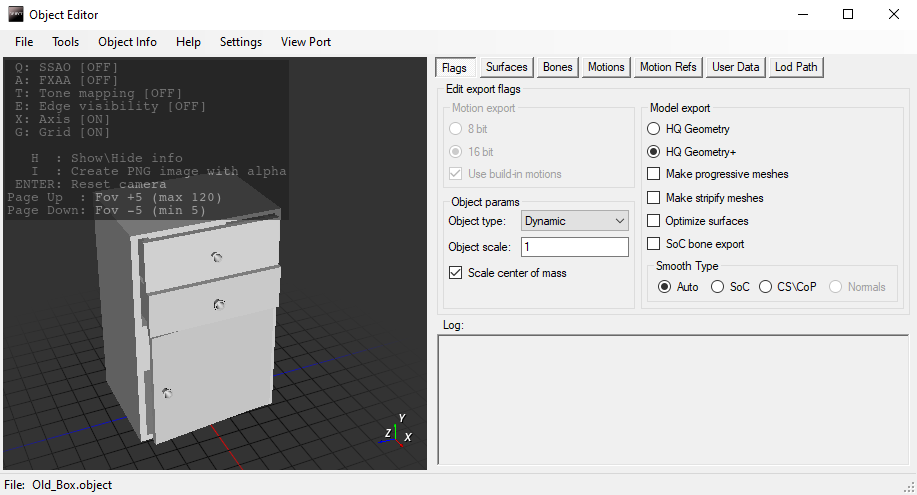Switch to the Lod Path tab
This screenshot has height=495, width=917.
[x=796, y=67]
